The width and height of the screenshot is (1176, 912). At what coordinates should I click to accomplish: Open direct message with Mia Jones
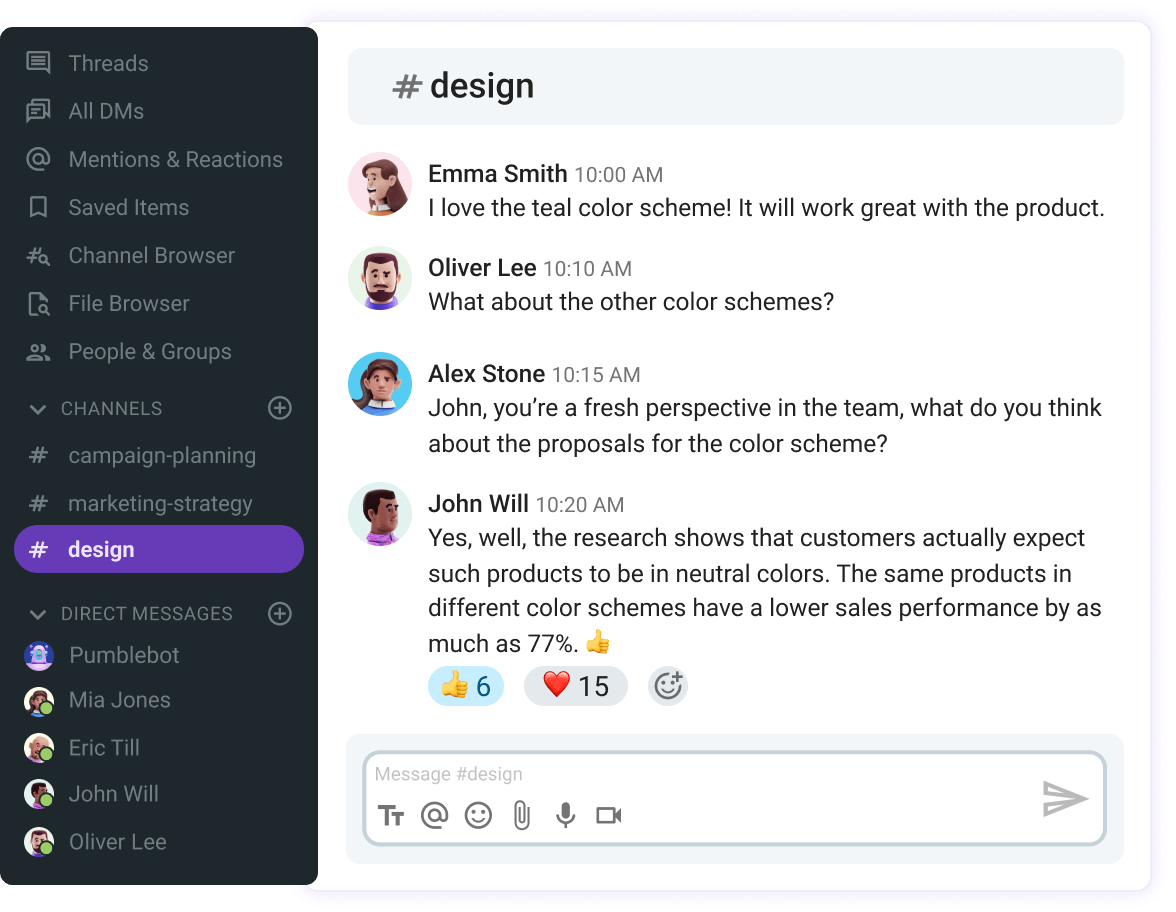pyautogui.click(x=119, y=700)
